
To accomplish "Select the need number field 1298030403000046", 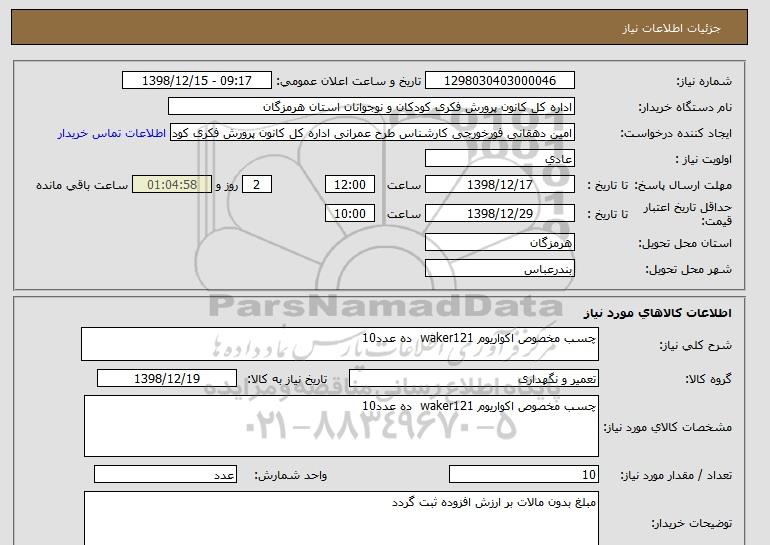I will click(x=499, y=81).
